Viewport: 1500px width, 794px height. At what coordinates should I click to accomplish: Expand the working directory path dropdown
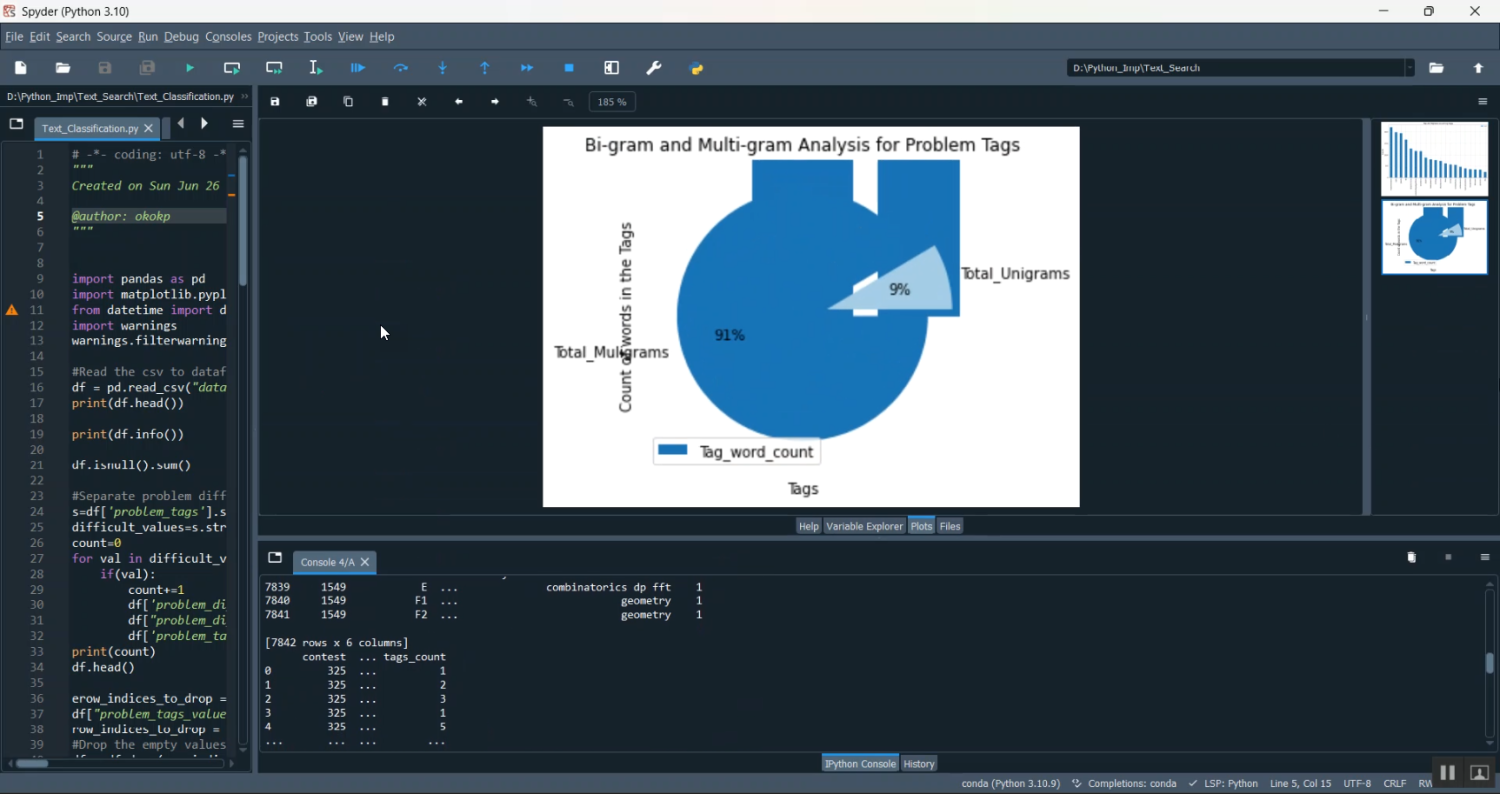point(1410,68)
